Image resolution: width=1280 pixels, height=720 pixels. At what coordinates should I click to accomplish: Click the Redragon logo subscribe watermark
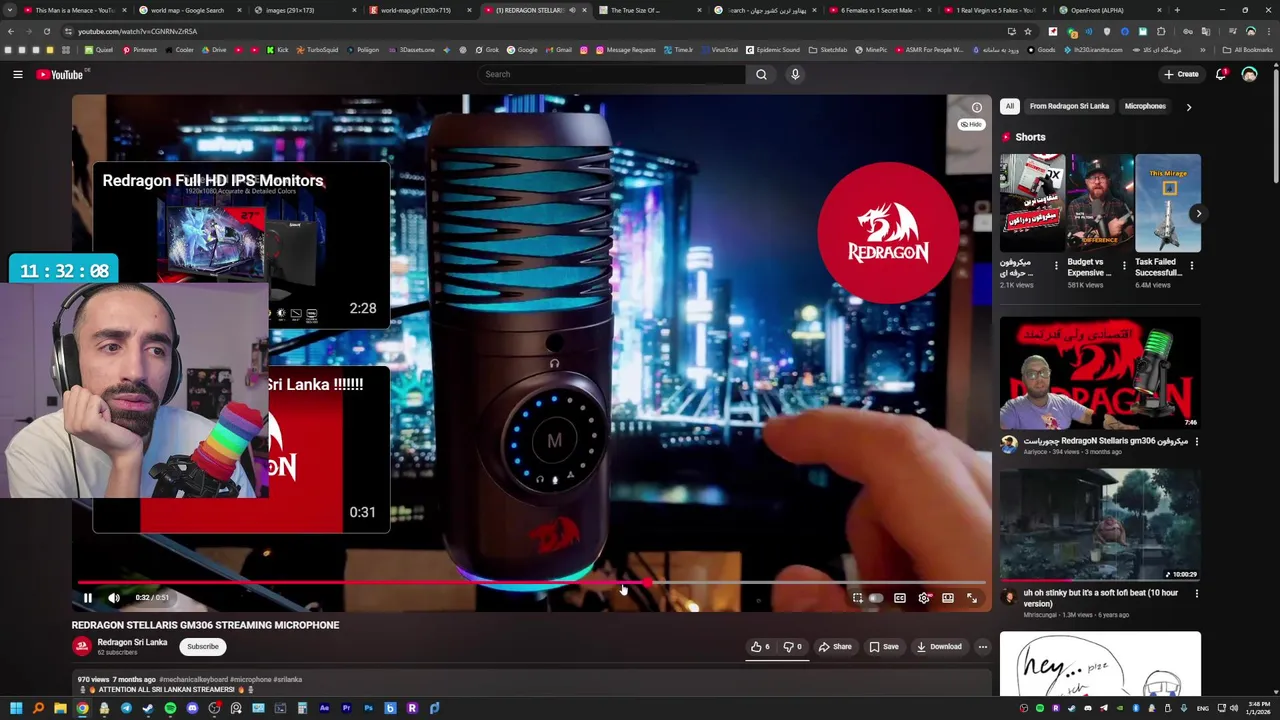(887, 233)
